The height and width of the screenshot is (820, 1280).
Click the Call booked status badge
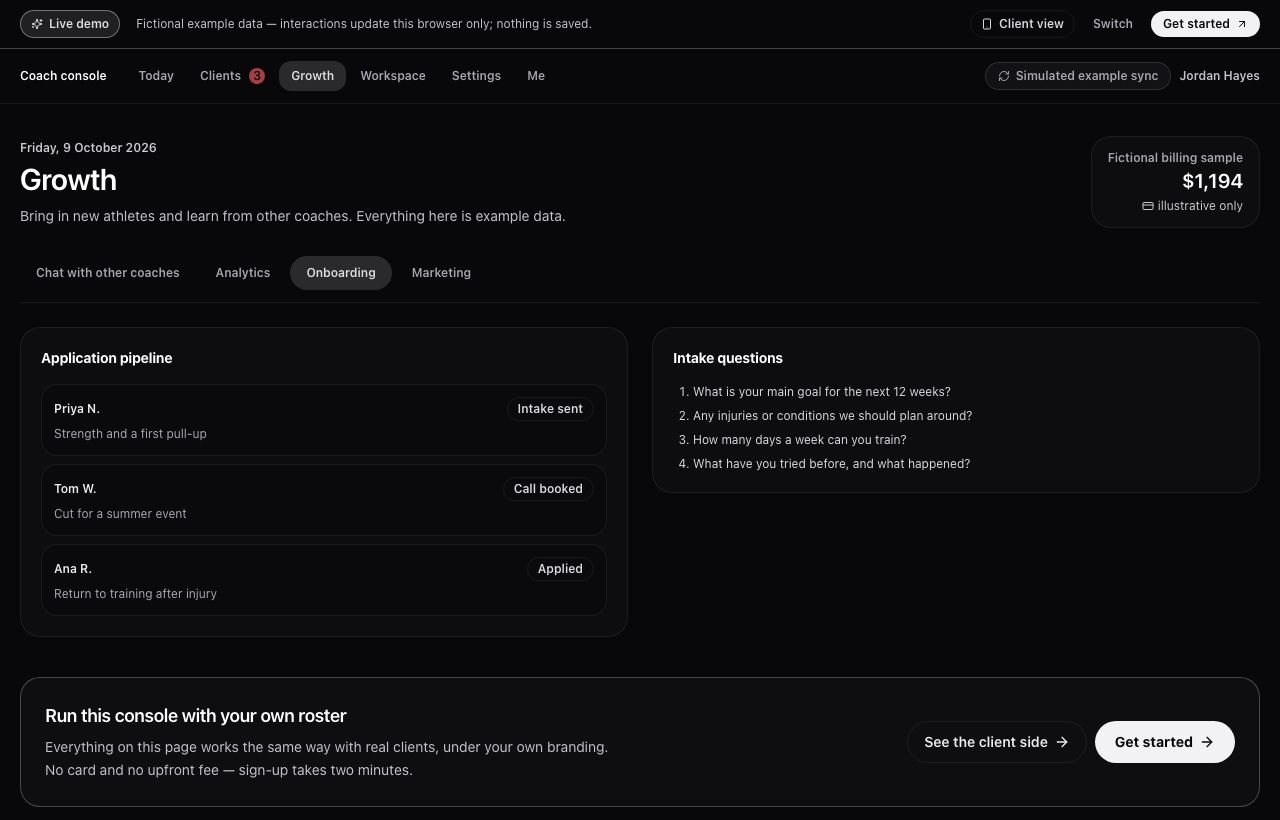548,489
